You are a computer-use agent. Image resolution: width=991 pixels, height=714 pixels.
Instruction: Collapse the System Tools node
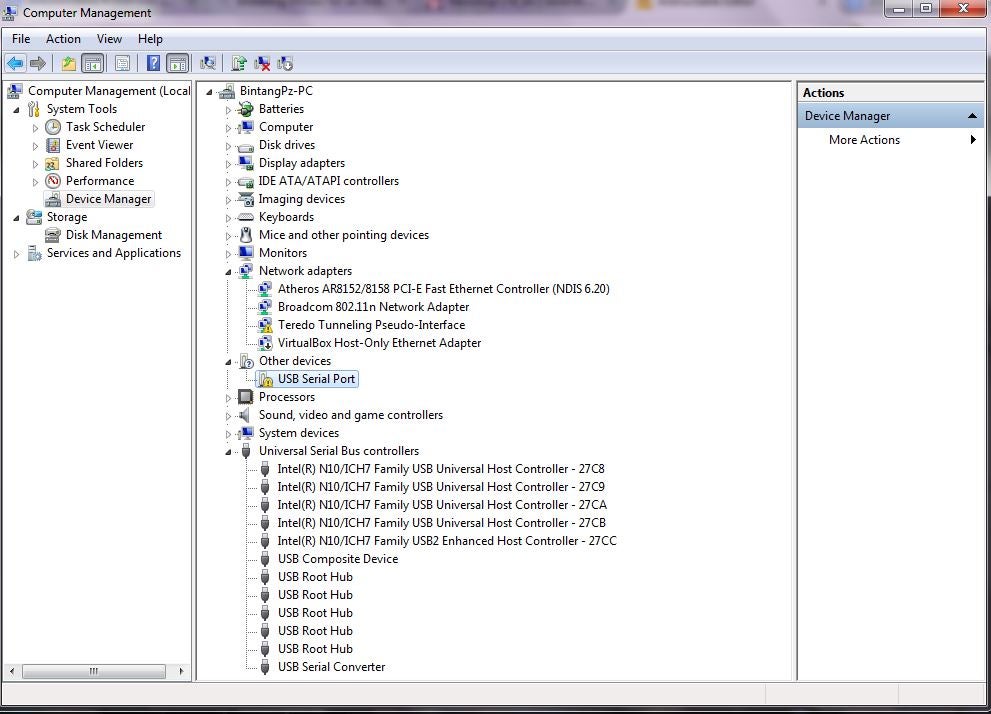[x=16, y=110]
